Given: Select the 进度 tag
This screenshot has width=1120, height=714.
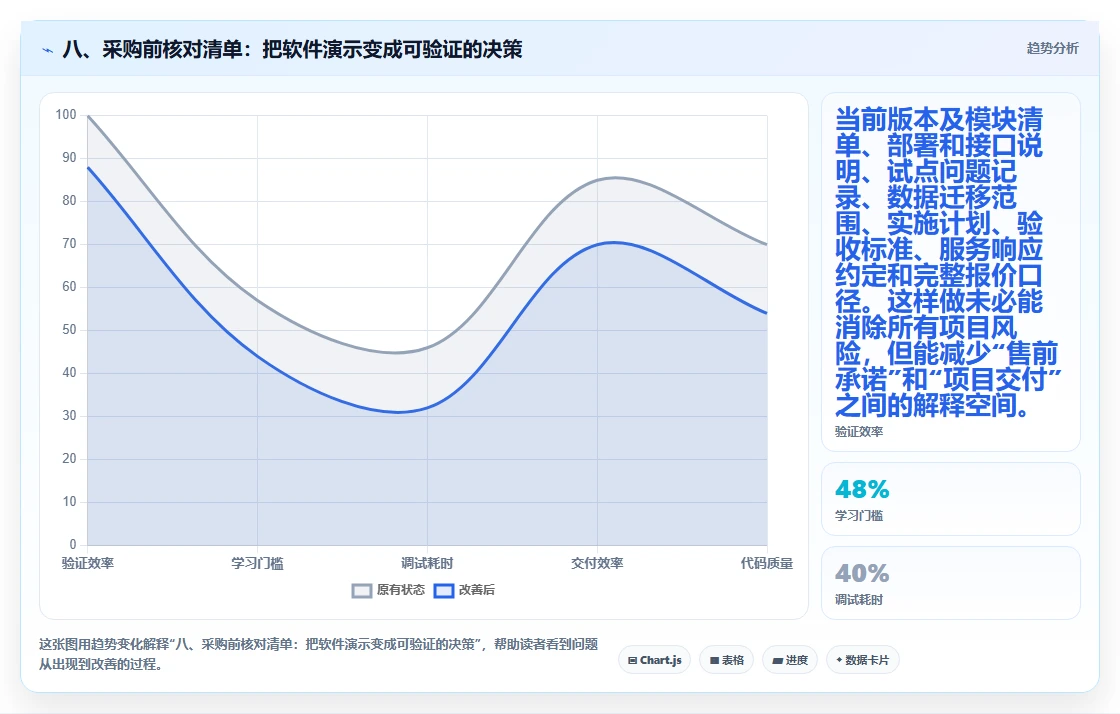Looking at the screenshot, I should pos(789,660).
